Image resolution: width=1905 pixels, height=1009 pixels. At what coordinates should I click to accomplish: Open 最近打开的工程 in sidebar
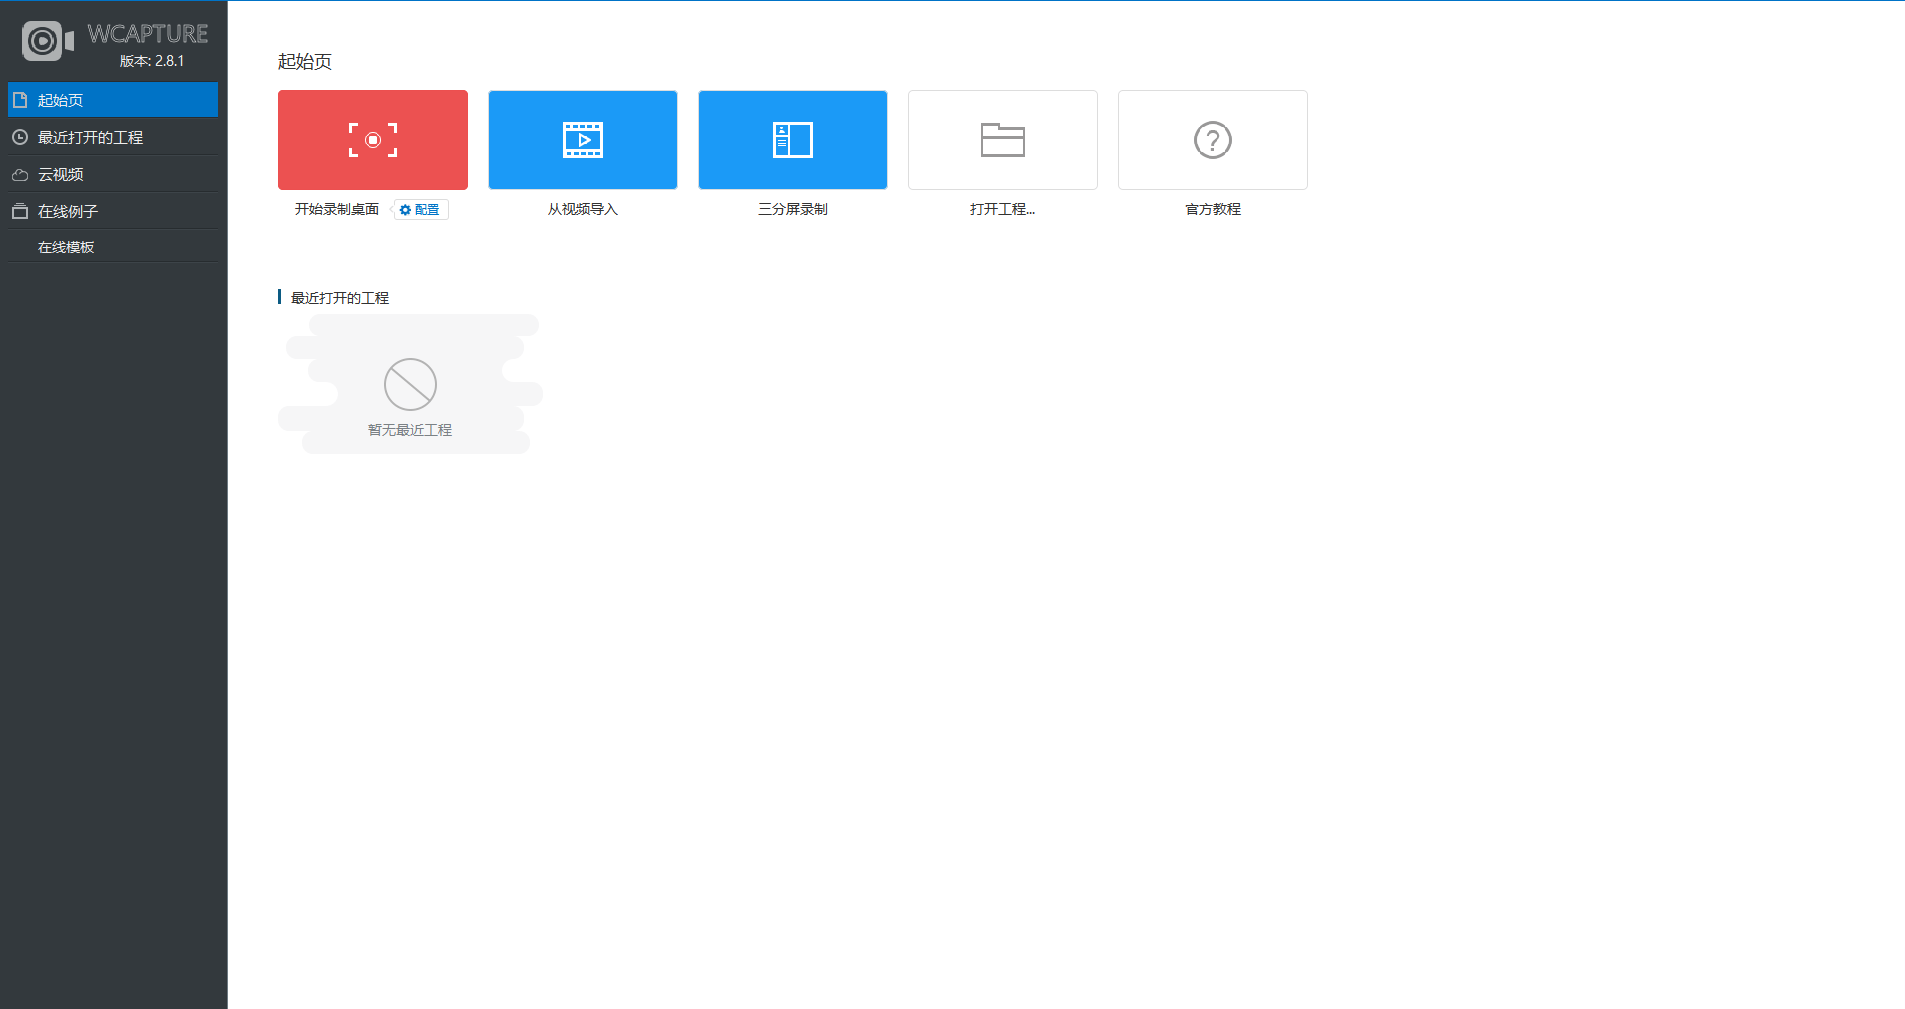click(113, 137)
